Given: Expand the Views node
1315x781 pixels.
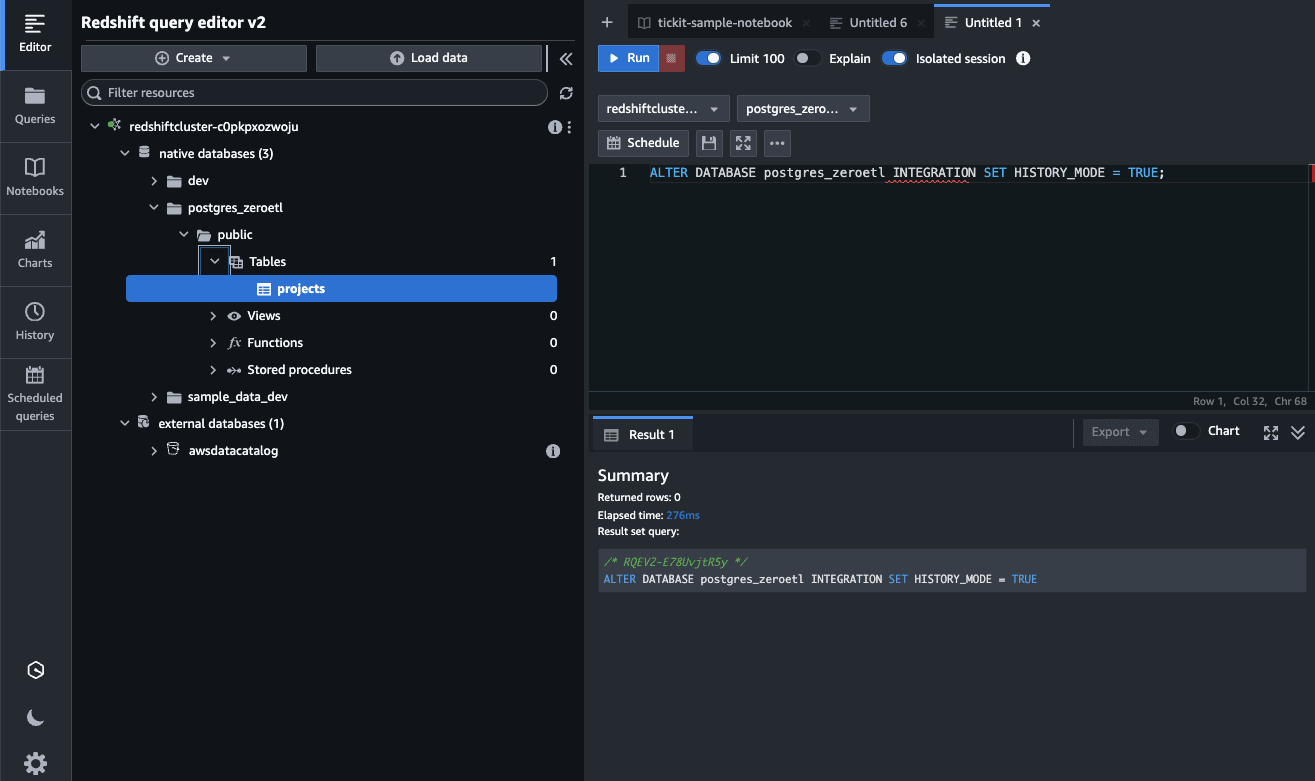Looking at the screenshot, I should [x=213, y=316].
